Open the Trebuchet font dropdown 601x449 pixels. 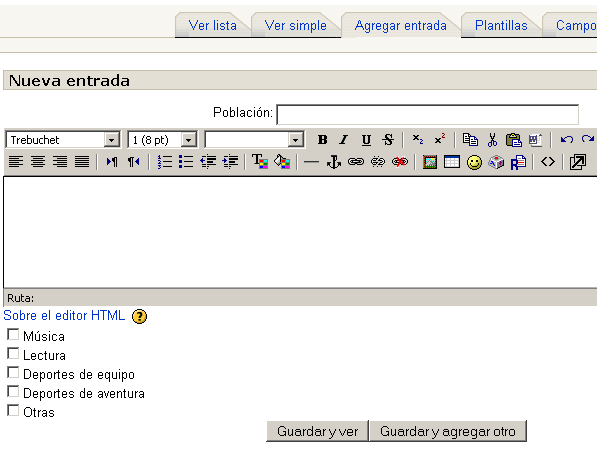[111, 140]
